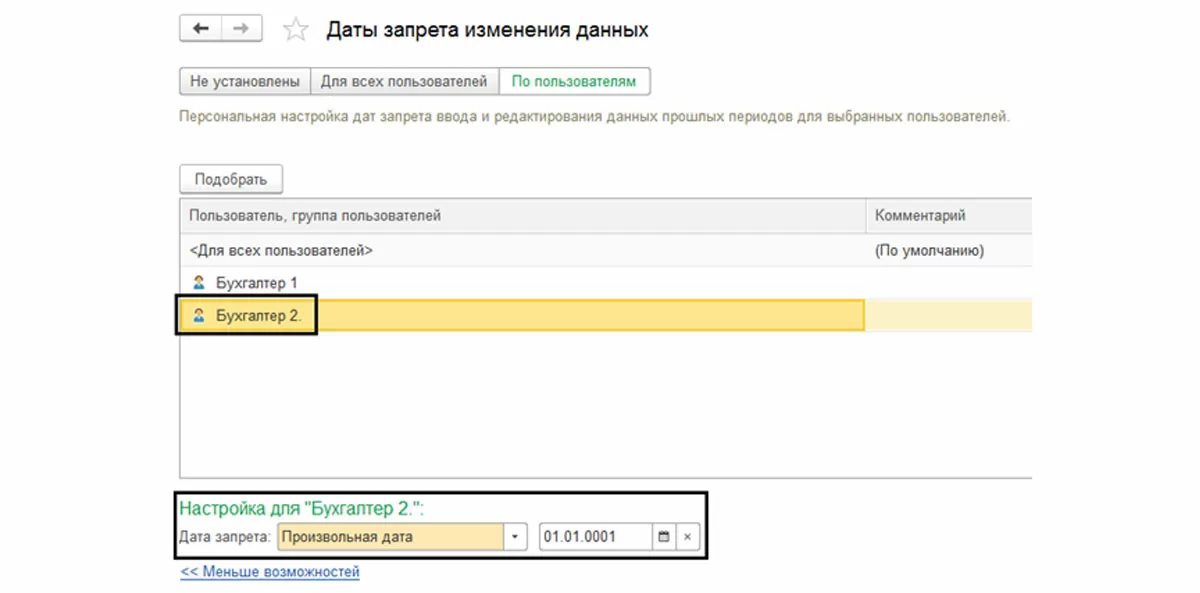Clear the date with the x icon
This screenshot has width=1200, height=593.
(687, 537)
